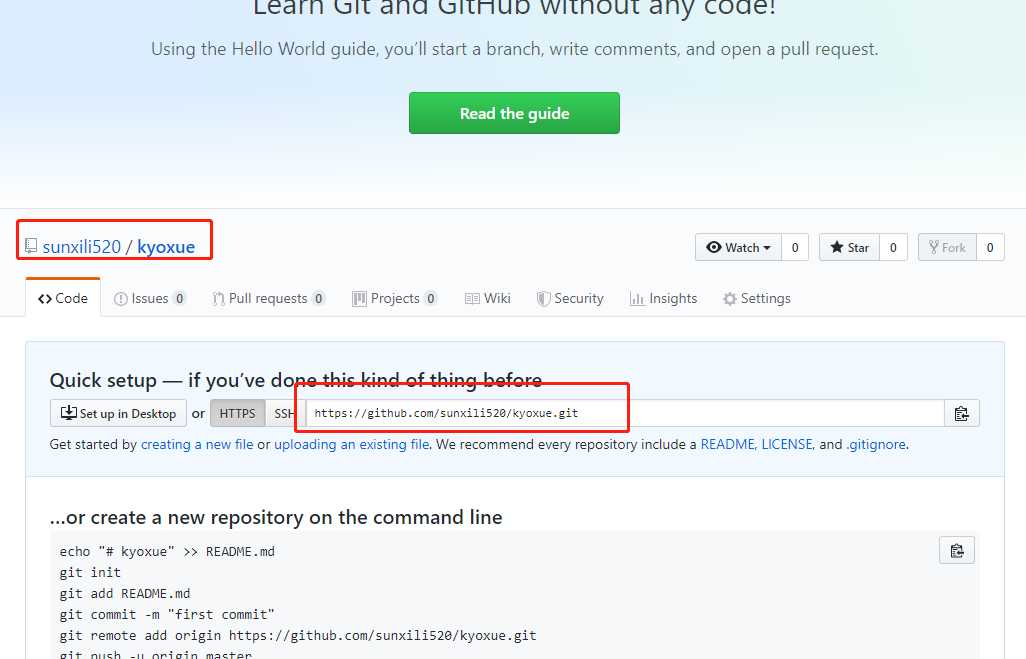
Task: Copy the command line snippet to clipboard
Action: tap(957, 550)
